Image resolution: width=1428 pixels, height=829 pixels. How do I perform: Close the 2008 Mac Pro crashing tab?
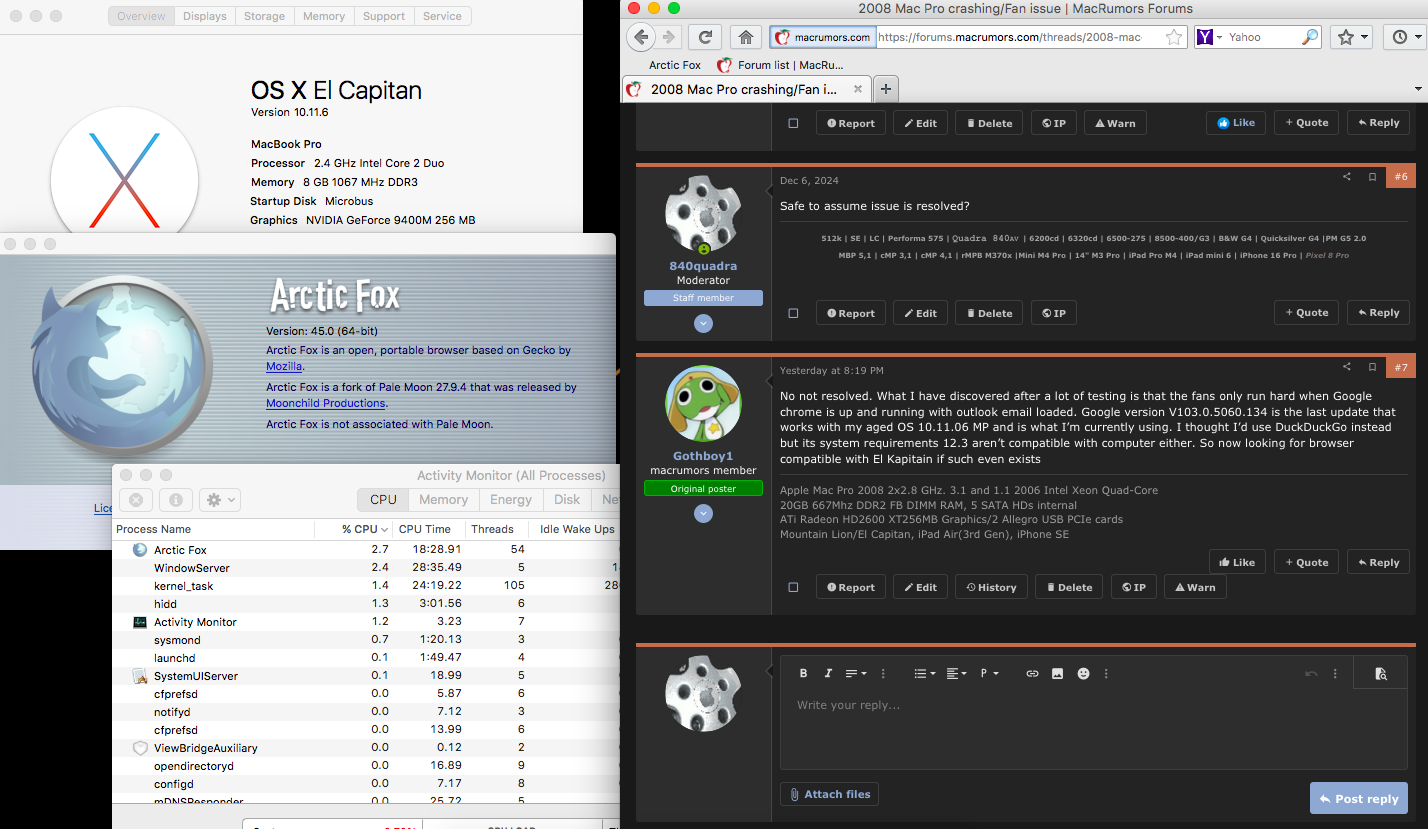pos(857,89)
